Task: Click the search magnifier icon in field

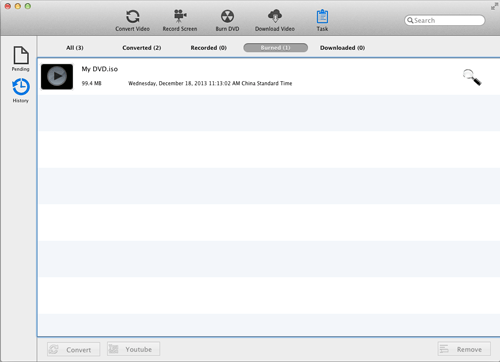Action: (410, 20)
